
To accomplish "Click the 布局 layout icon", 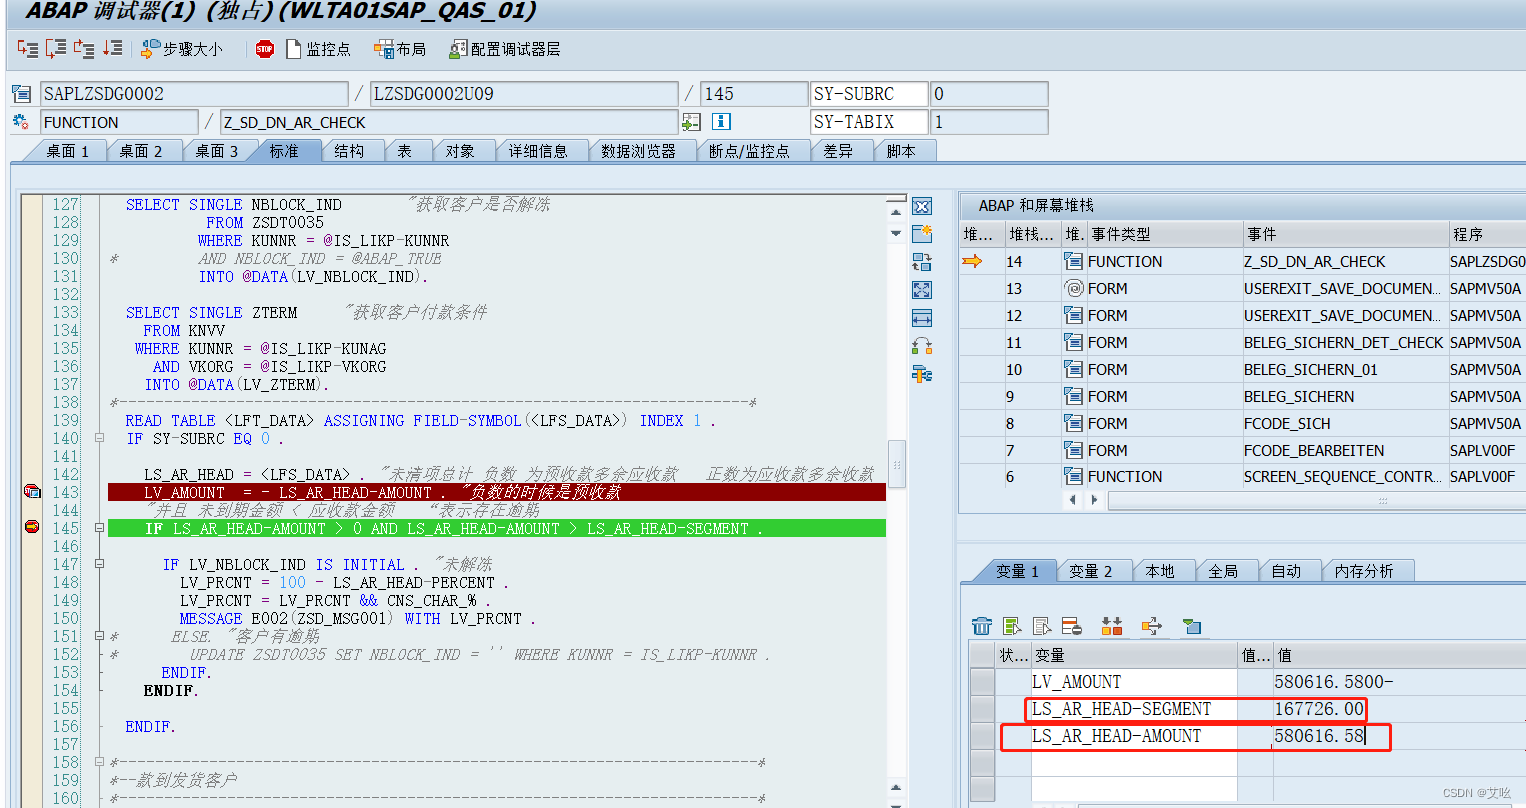I will pos(399,47).
